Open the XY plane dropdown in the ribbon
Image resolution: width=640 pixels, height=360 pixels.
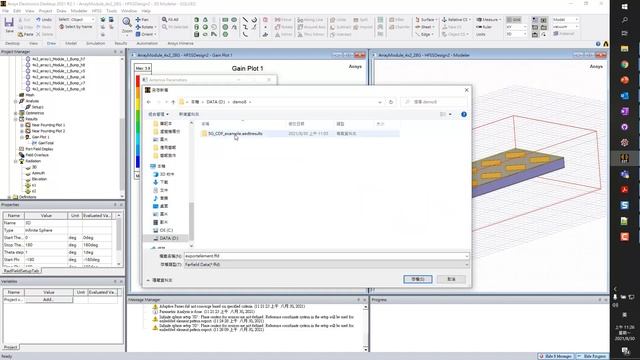(516, 27)
